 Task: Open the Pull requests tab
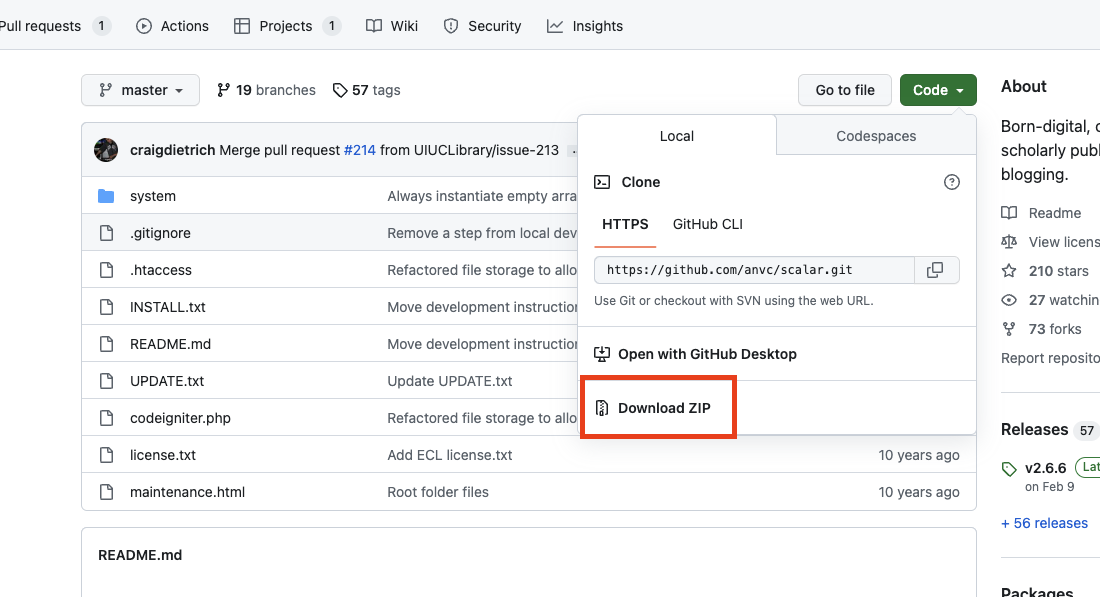click(55, 26)
